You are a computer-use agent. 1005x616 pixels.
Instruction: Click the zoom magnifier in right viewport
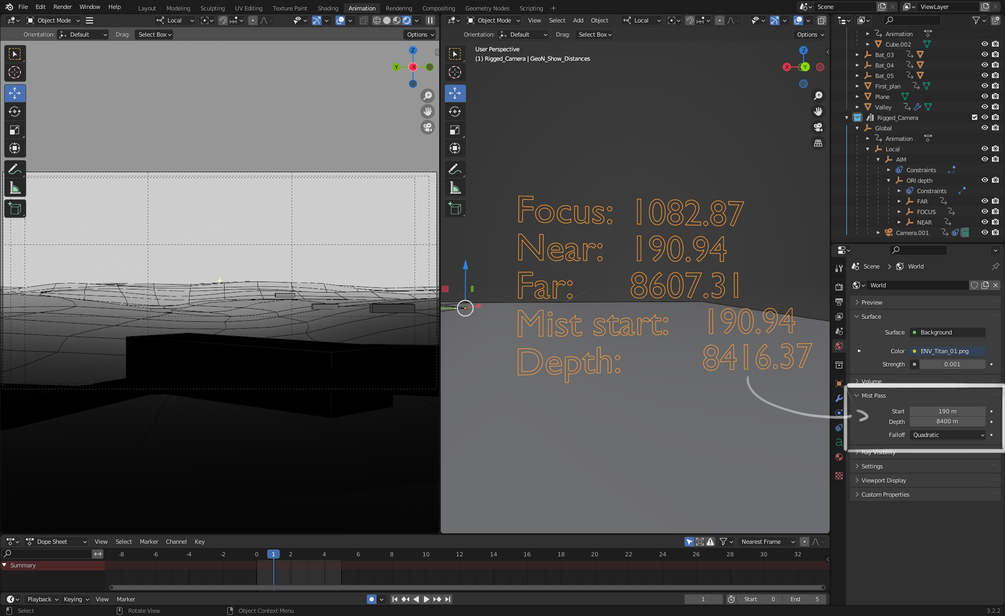tap(818, 96)
